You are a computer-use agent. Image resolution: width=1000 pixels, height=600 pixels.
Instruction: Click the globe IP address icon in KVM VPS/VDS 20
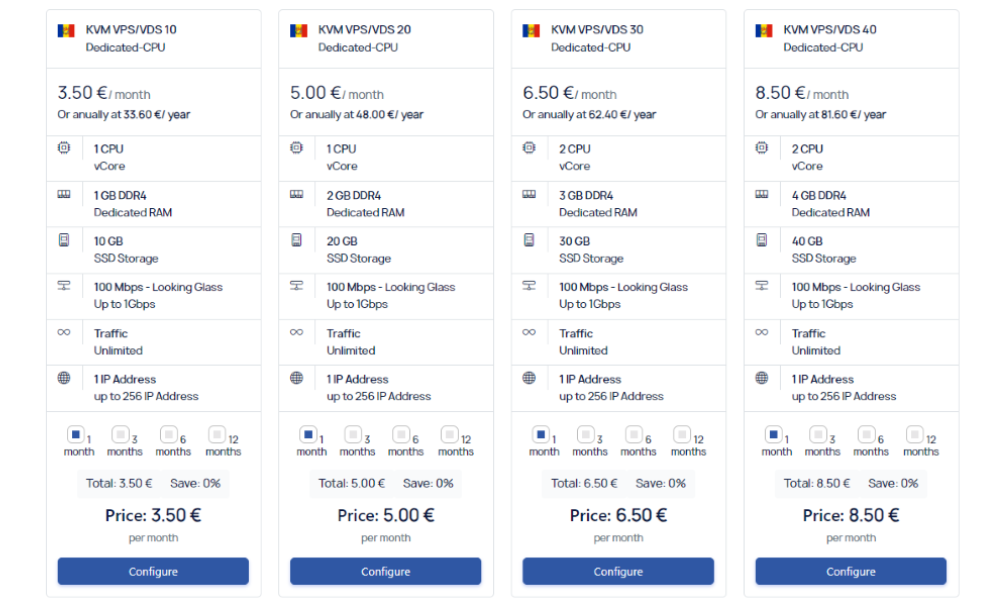coord(297,378)
